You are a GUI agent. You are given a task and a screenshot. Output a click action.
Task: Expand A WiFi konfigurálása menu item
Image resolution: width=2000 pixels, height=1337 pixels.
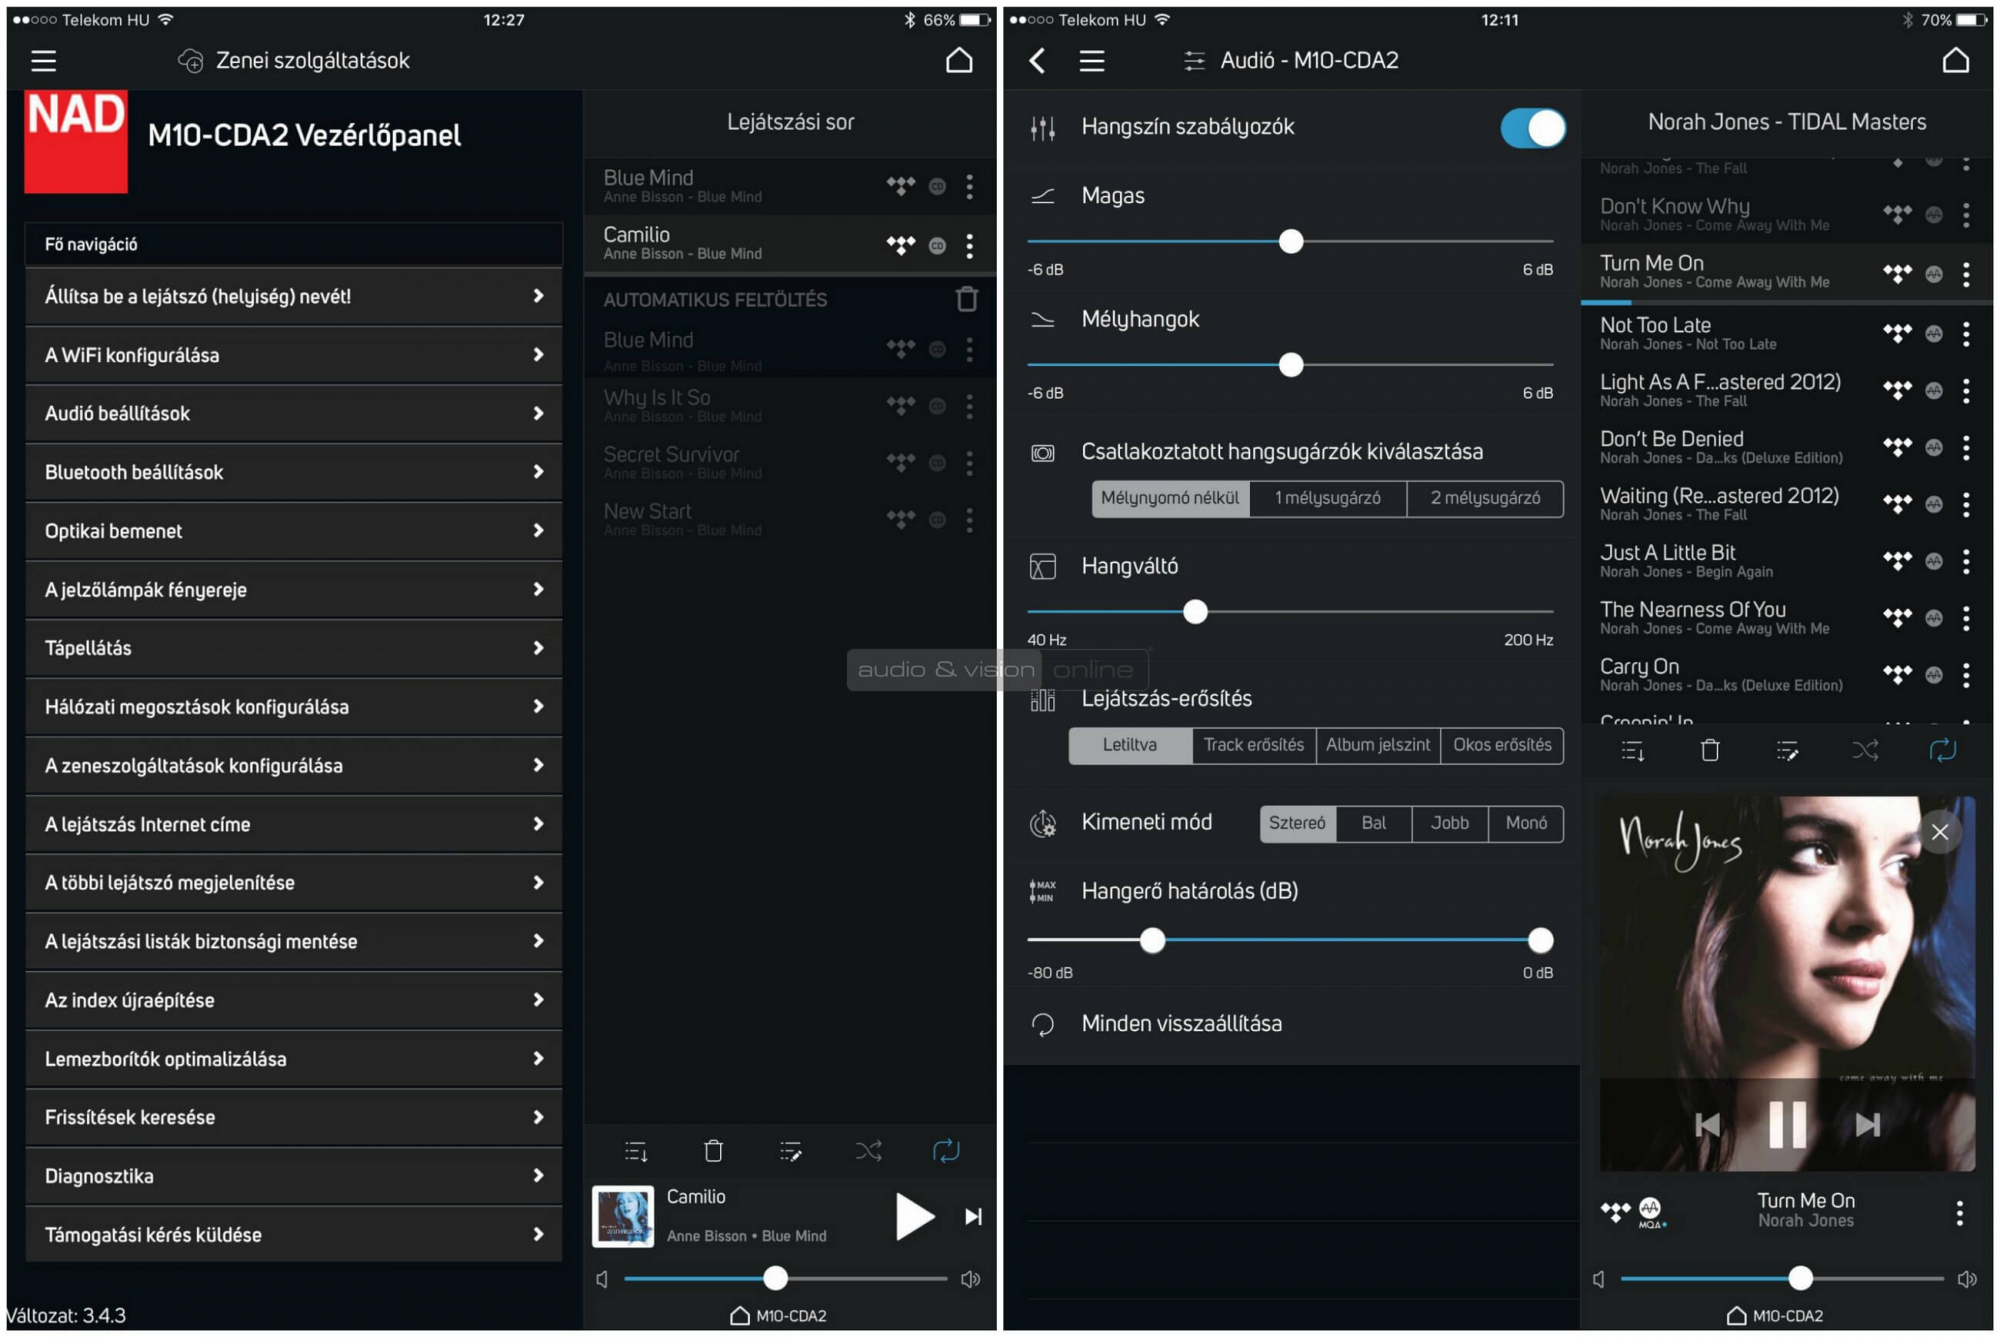click(293, 355)
